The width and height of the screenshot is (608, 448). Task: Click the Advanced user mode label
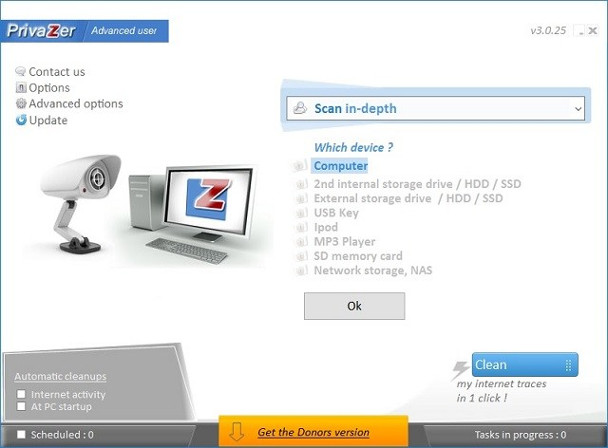[x=124, y=31]
